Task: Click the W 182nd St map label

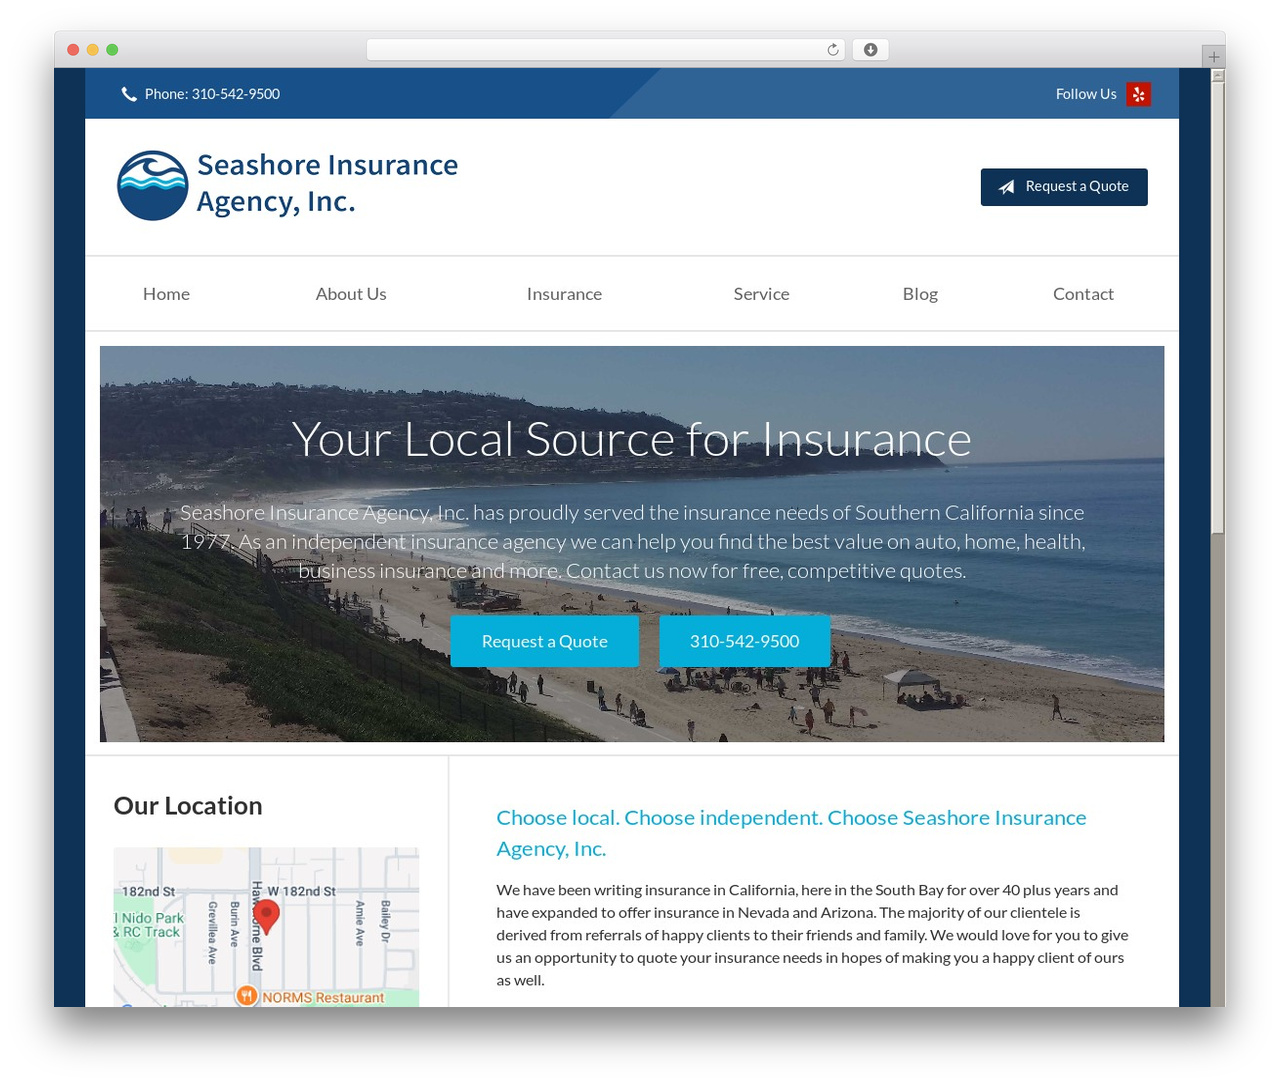Action: (x=301, y=891)
